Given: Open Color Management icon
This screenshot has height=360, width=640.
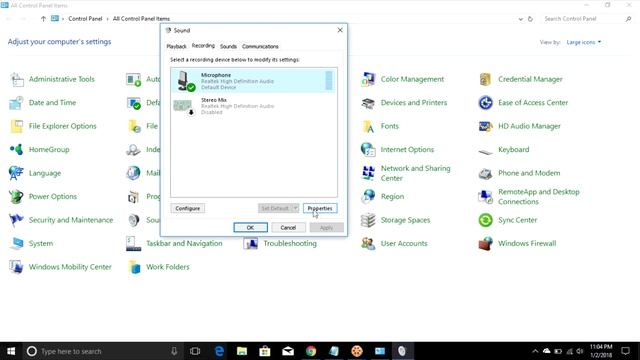Looking at the screenshot, I should coord(368,79).
